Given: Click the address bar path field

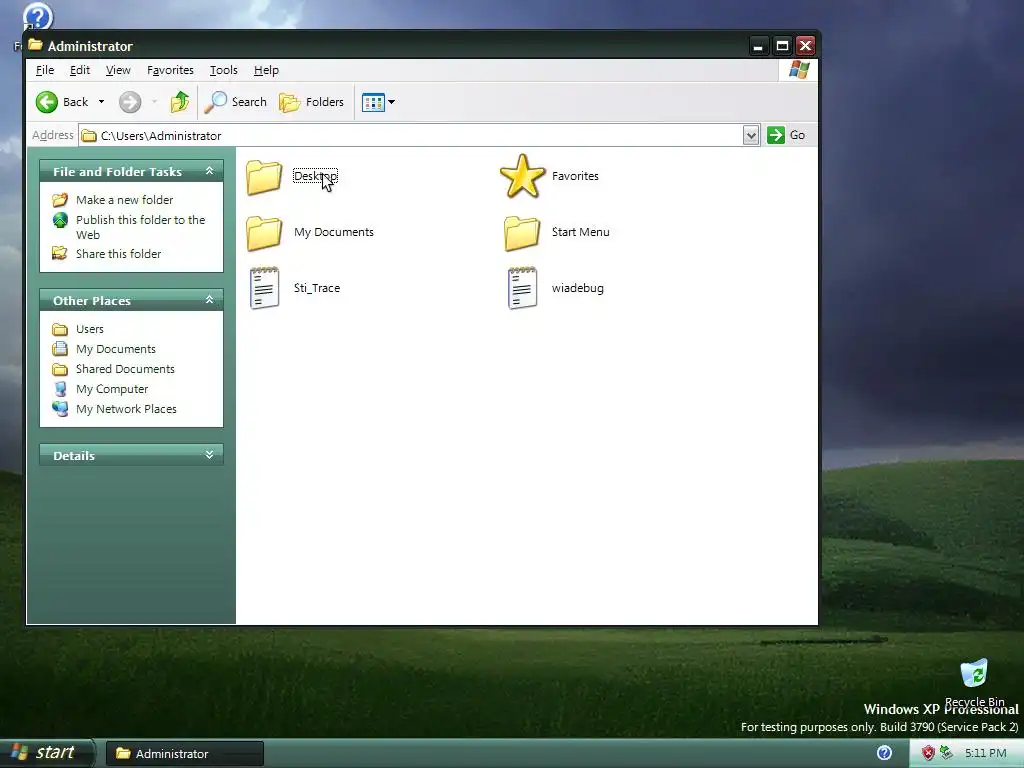Looking at the screenshot, I should (411, 135).
